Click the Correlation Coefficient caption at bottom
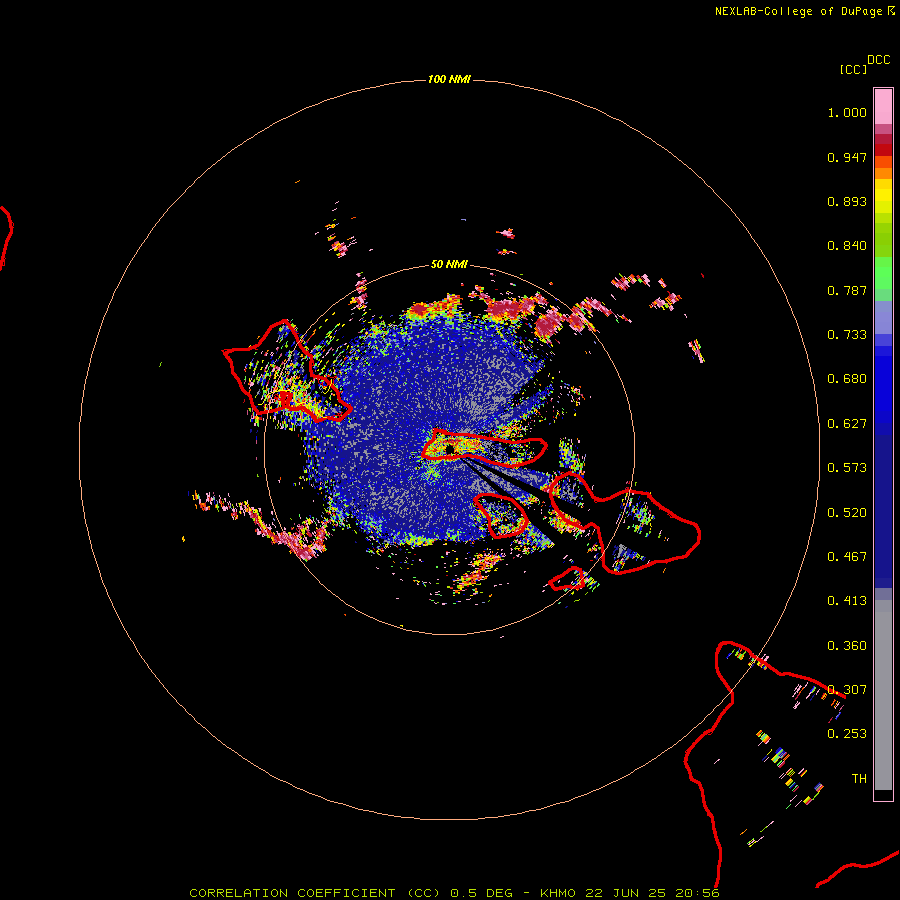 (x=454, y=893)
